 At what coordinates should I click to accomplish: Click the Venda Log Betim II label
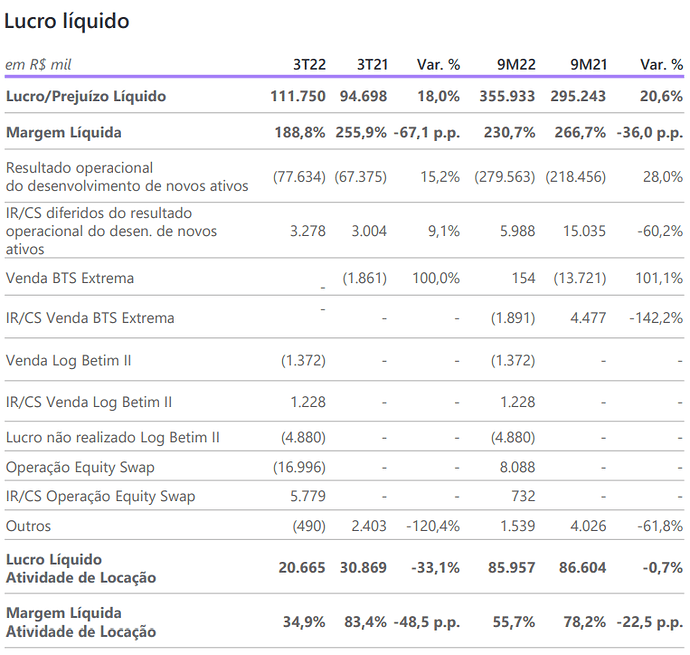[x=68, y=361]
